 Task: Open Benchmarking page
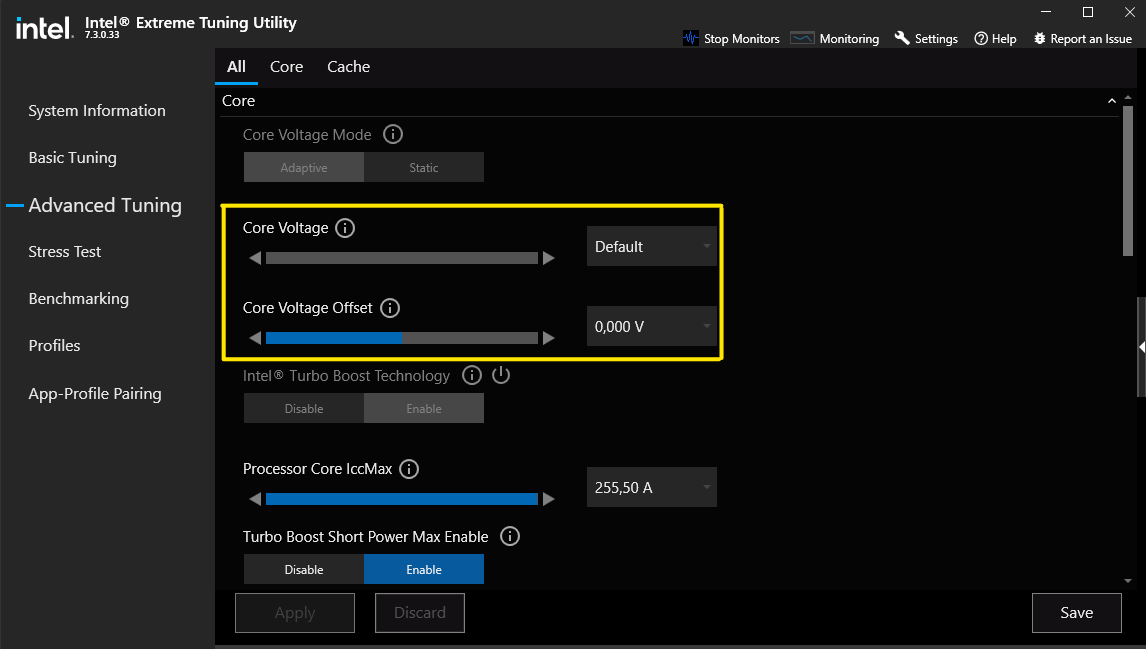(x=78, y=298)
